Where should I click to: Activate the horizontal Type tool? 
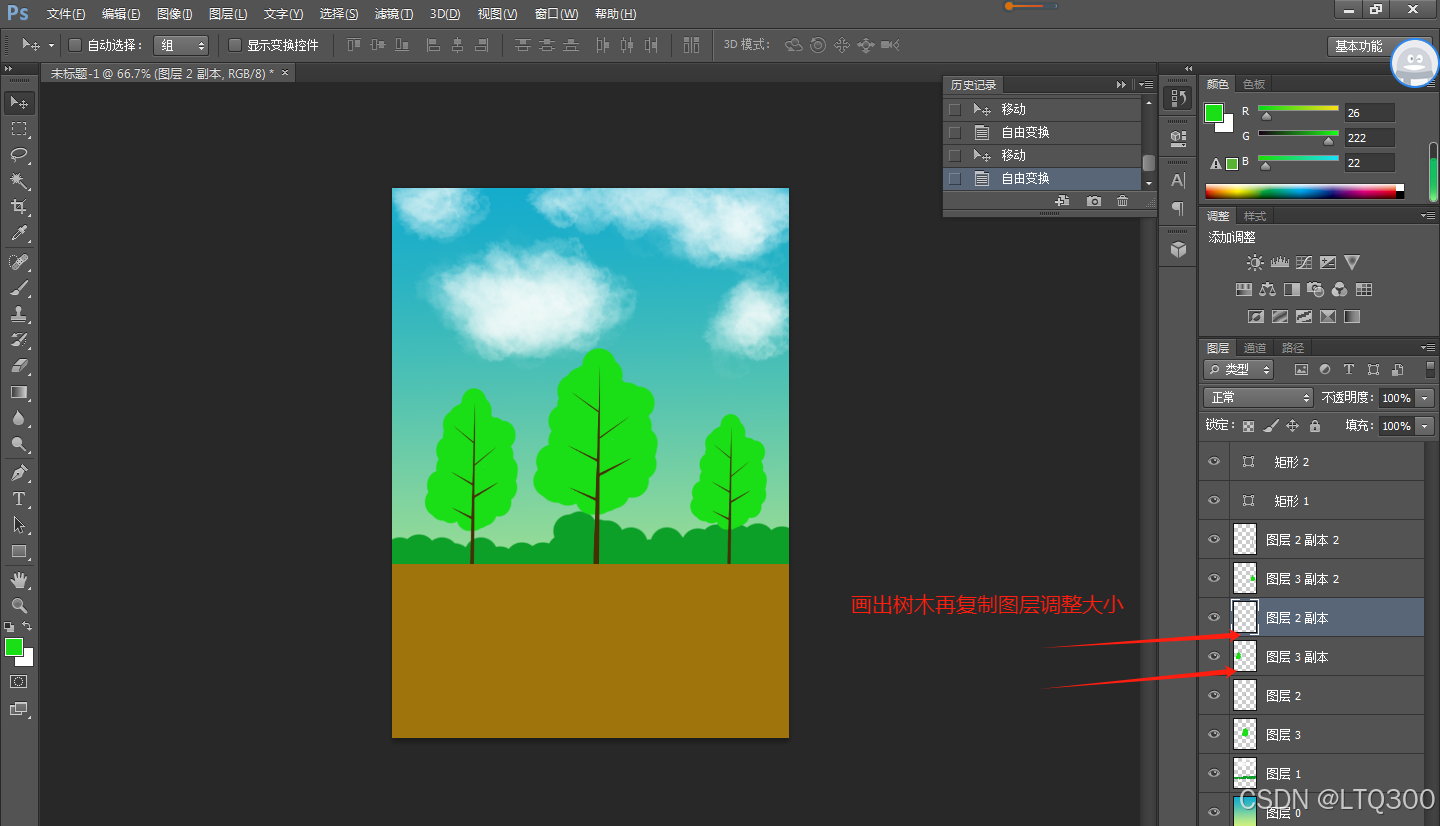(x=19, y=498)
